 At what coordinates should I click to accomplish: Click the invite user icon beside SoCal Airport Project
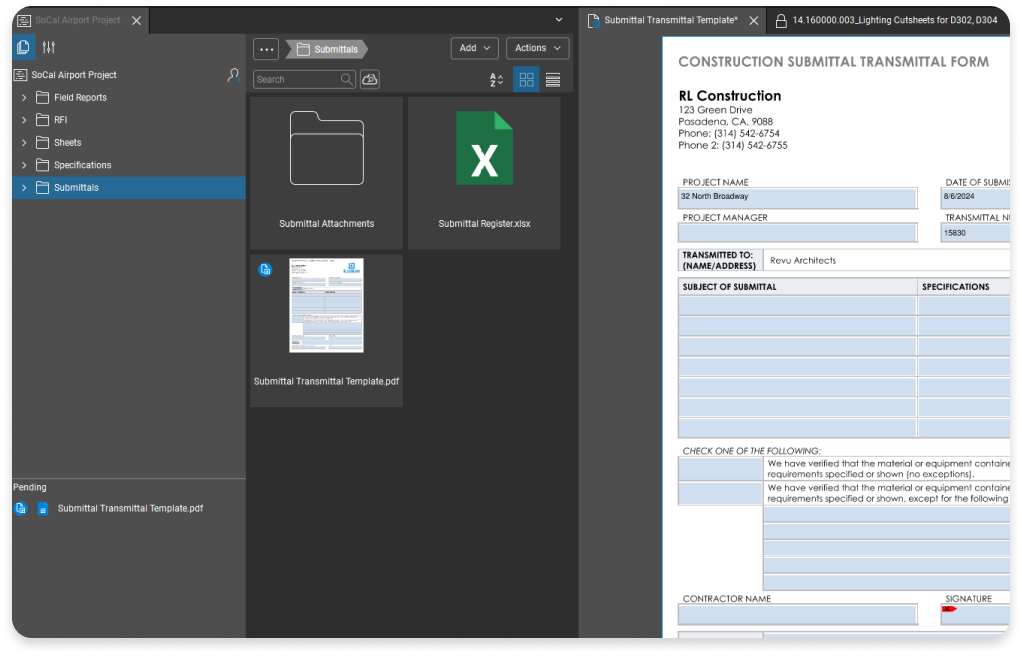click(x=234, y=75)
